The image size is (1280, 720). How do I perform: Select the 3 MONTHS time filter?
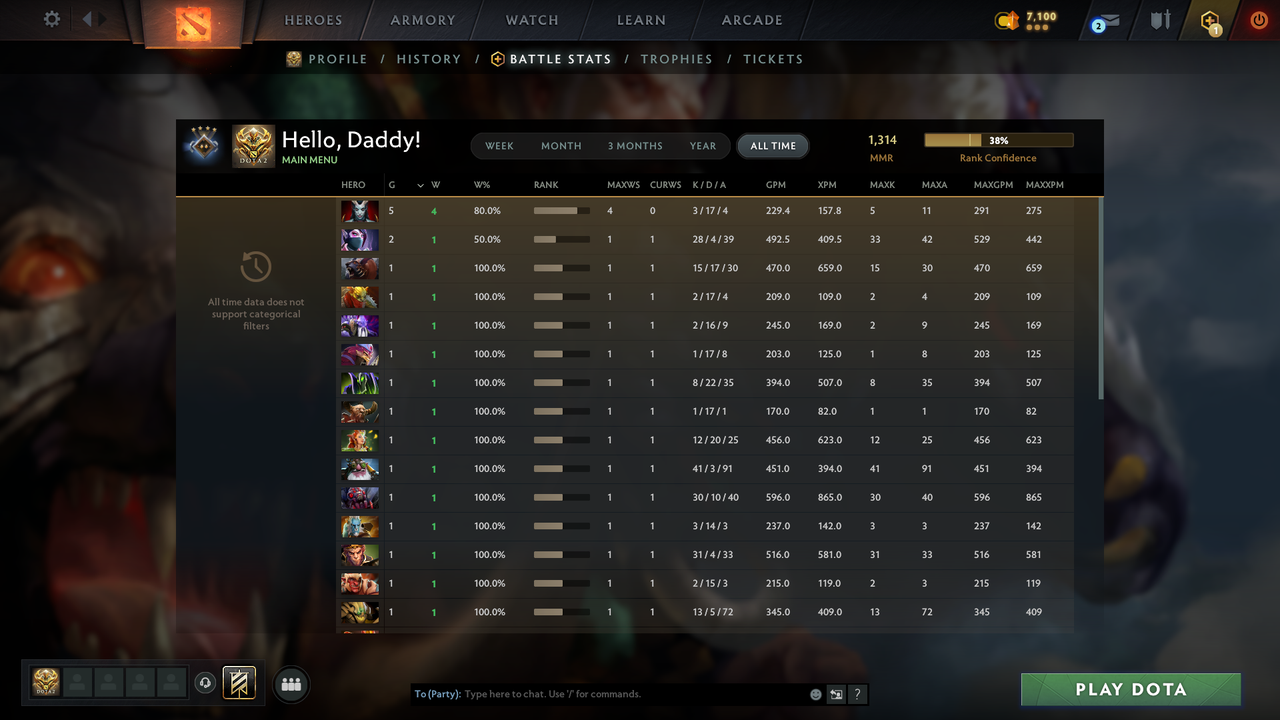635,146
